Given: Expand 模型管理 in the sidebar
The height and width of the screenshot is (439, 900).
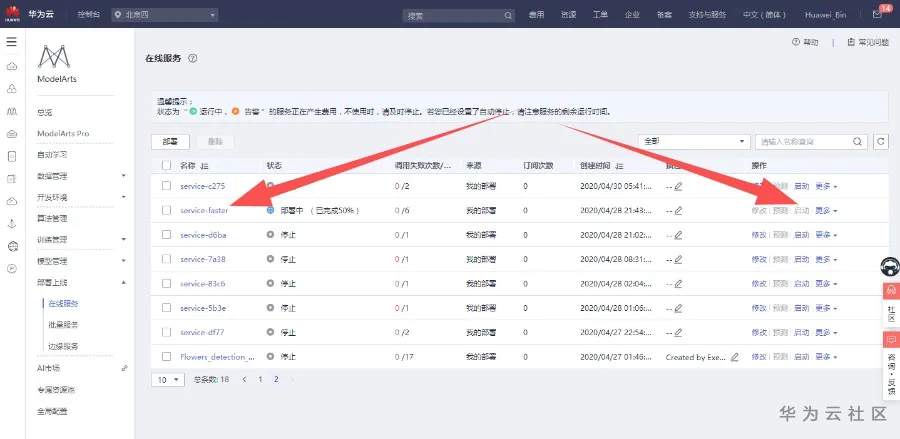Looking at the screenshot, I should (123, 261).
